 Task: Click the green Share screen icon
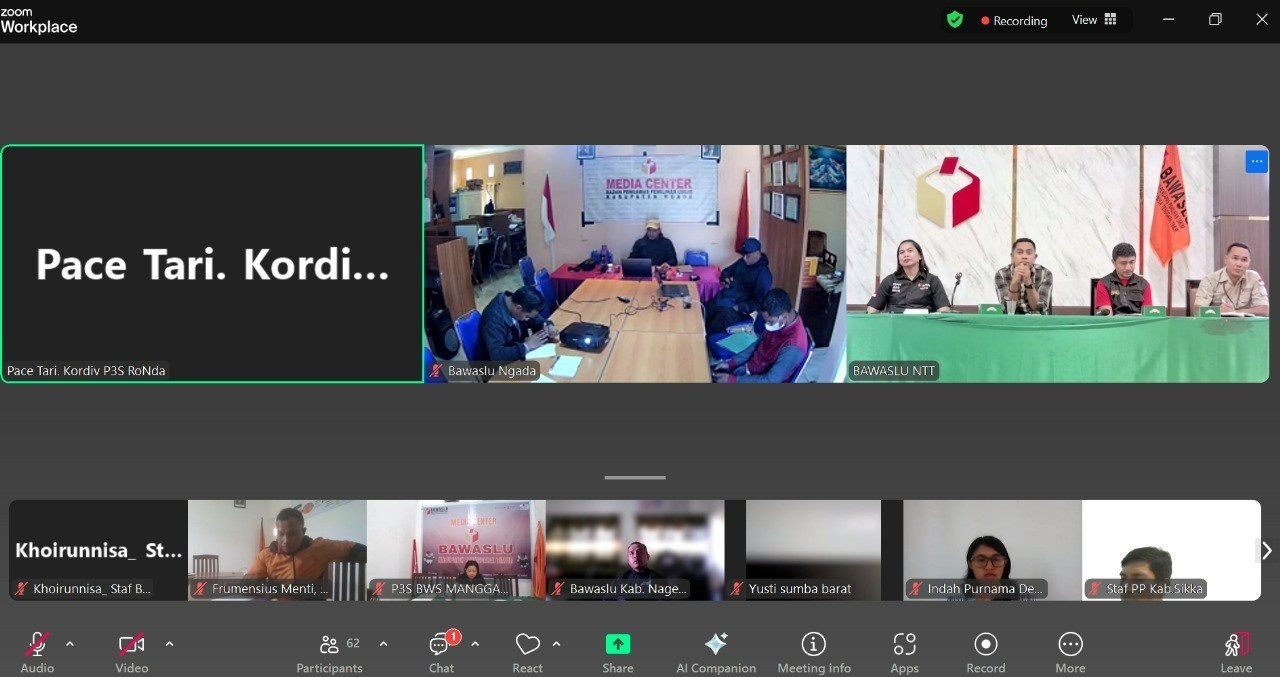pos(618,645)
